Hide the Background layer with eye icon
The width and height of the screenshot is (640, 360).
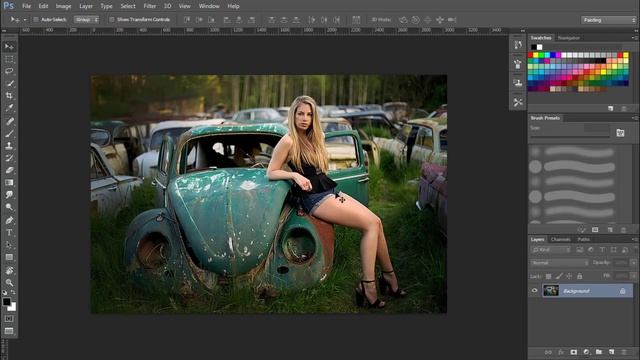coord(534,291)
